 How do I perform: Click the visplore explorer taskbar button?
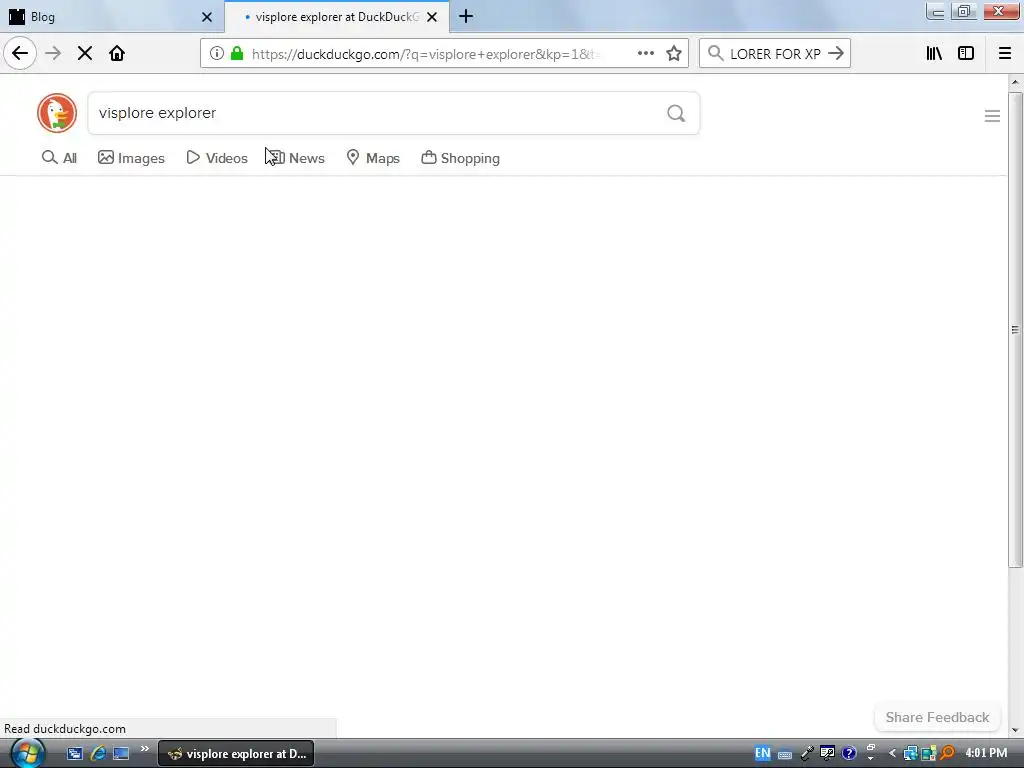click(236, 754)
